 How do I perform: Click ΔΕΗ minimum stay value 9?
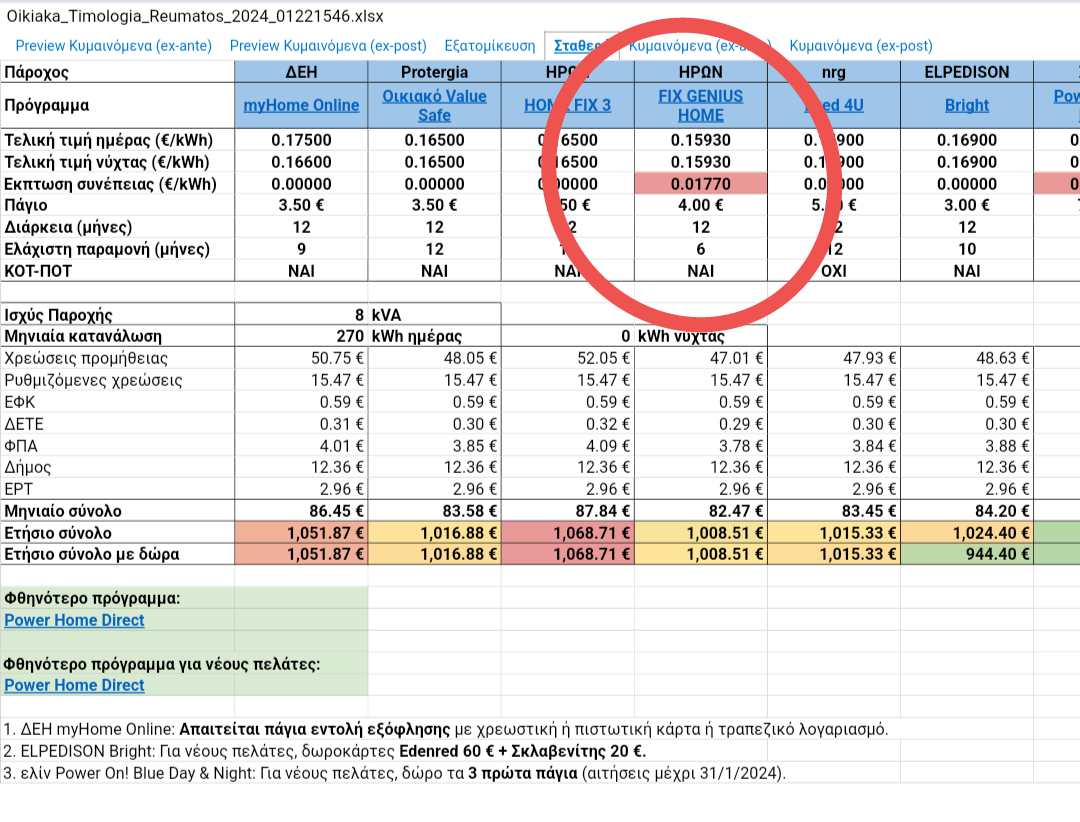pyautogui.click(x=301, y=249)
